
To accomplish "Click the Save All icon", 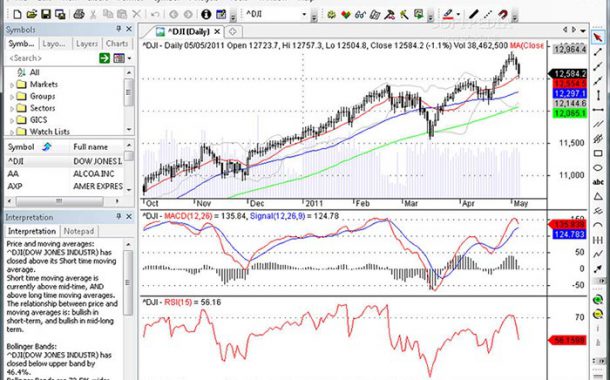I will coord(60,15).
